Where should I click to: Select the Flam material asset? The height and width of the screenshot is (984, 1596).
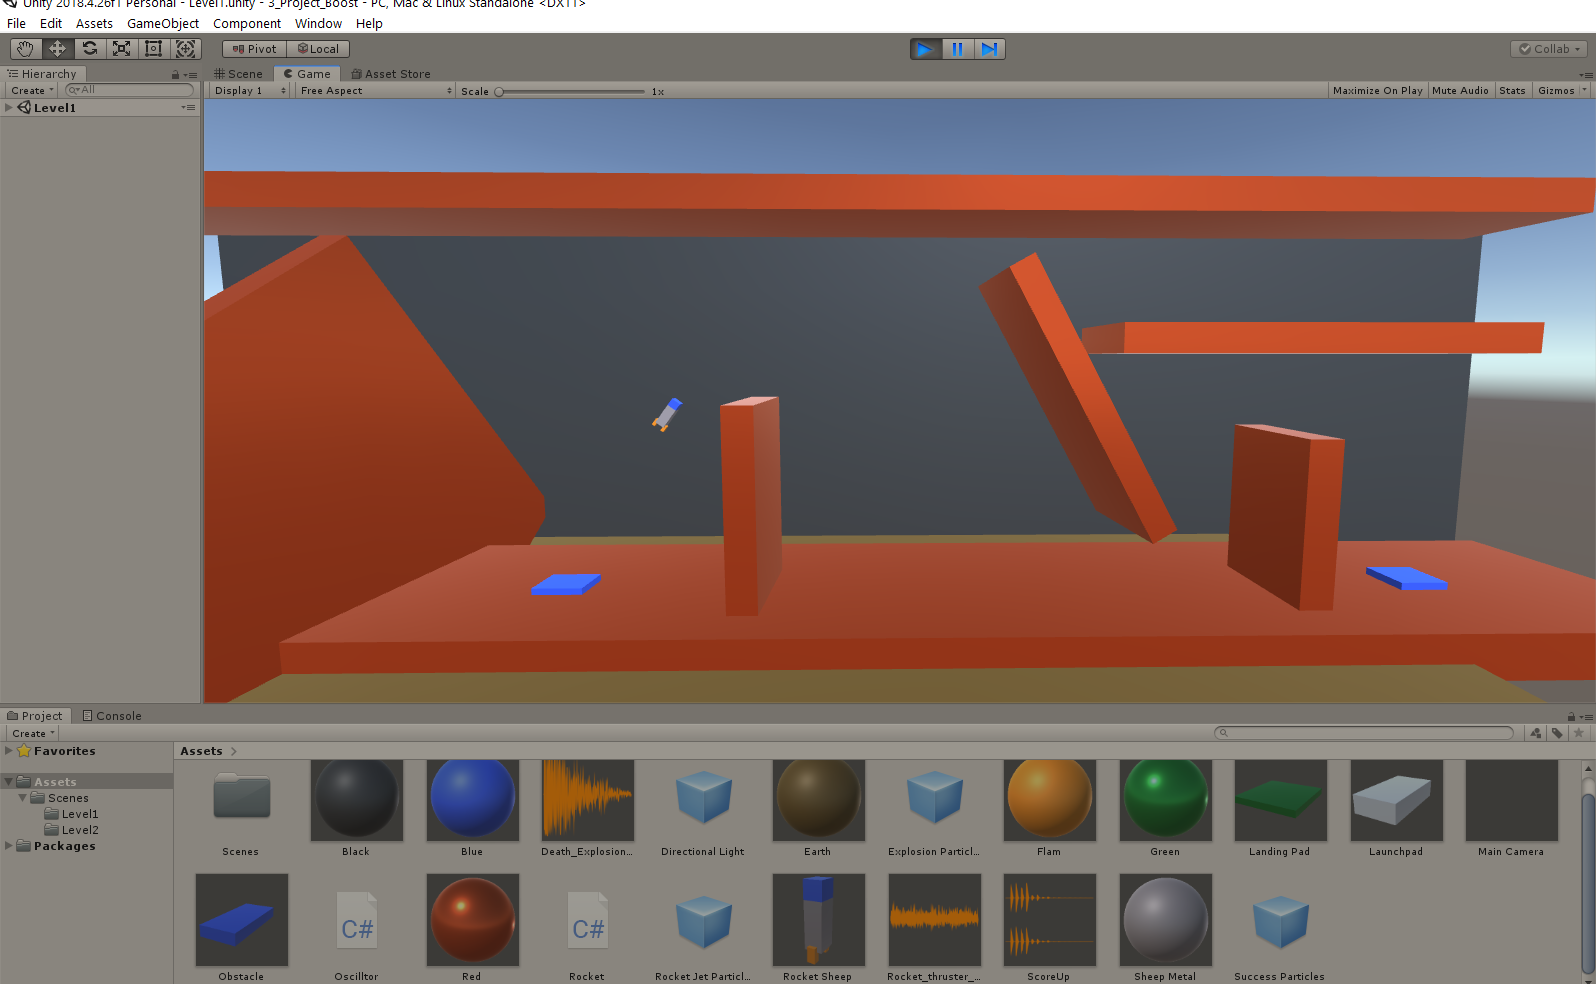tap(1049, 808)
